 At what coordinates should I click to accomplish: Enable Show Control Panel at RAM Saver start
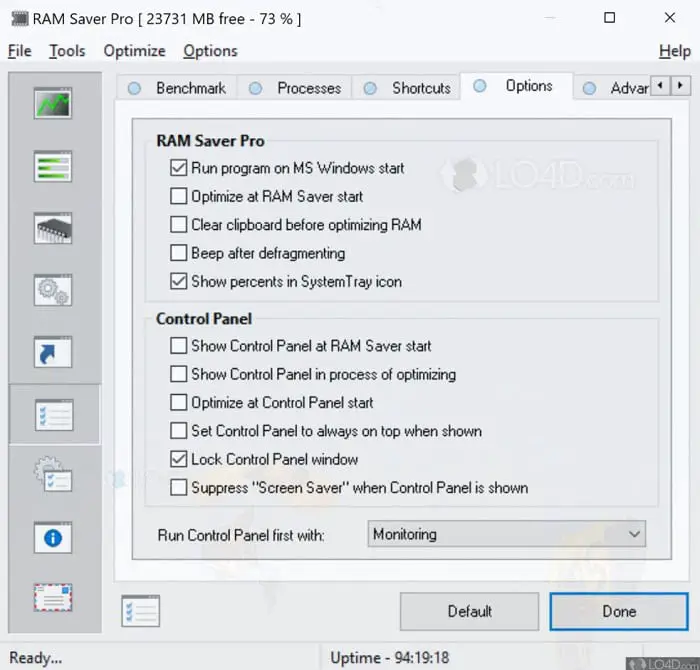[178, 345]
